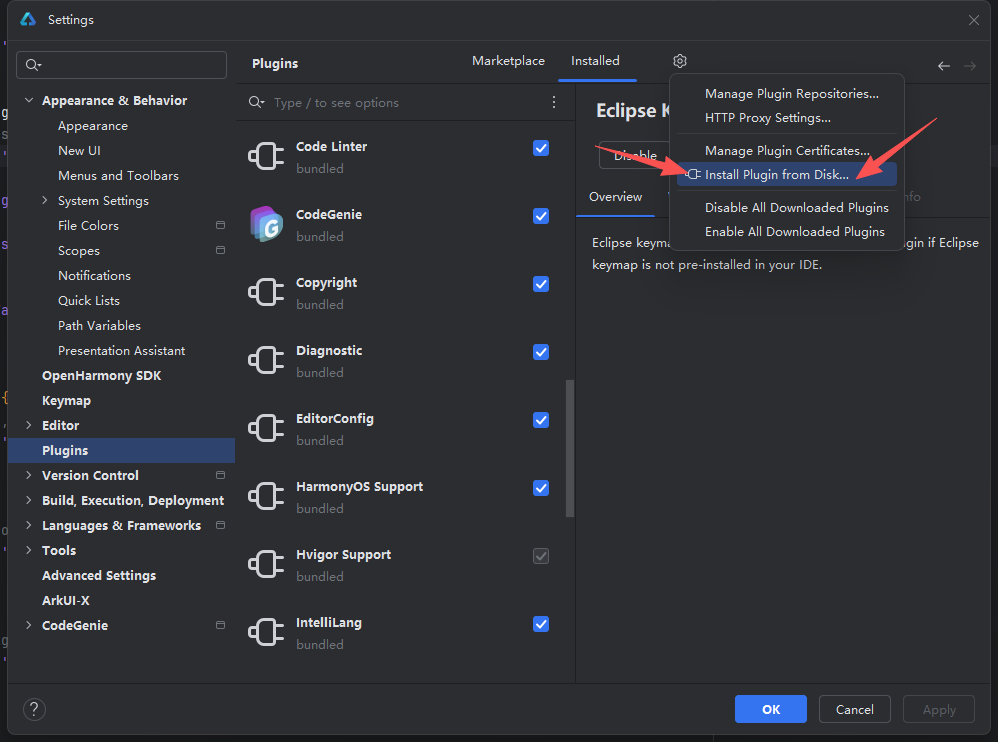998x742 pixels.
Task: Open the New UI settings page
Action: click(x=79, y=150)
